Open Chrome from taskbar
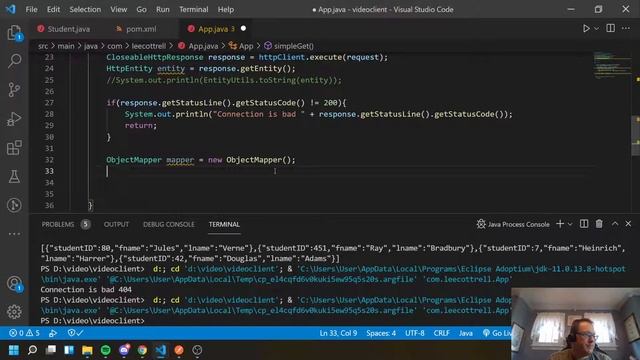Viewport: 640px width, 360px height. (x=142, y=350)
